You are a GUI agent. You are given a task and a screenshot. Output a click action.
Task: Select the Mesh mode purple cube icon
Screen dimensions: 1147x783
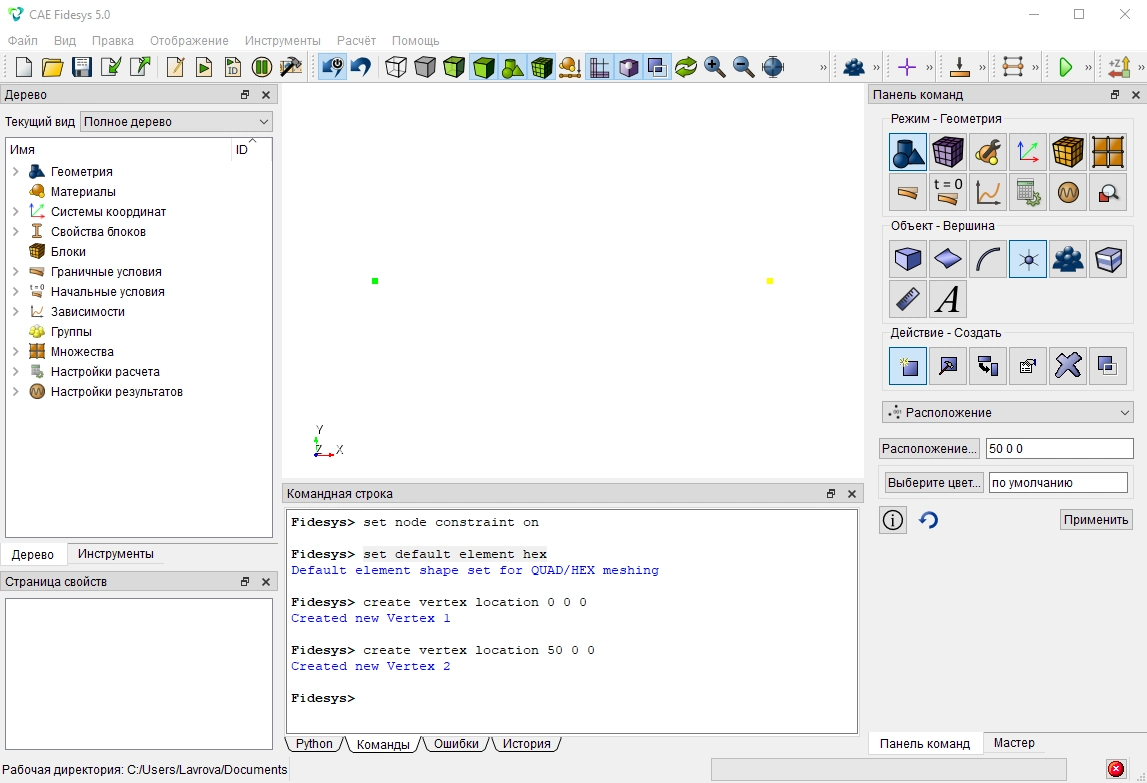point(948,152)
